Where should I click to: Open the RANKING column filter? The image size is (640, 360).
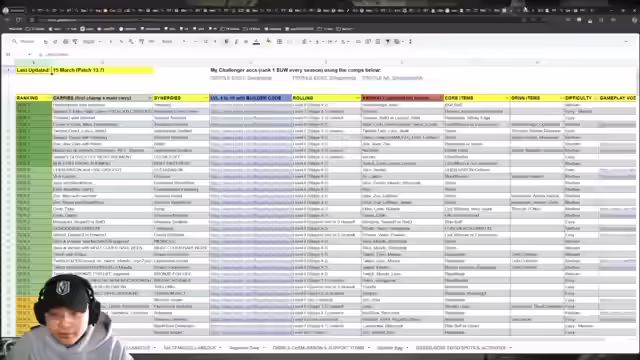tap(49, 98)
